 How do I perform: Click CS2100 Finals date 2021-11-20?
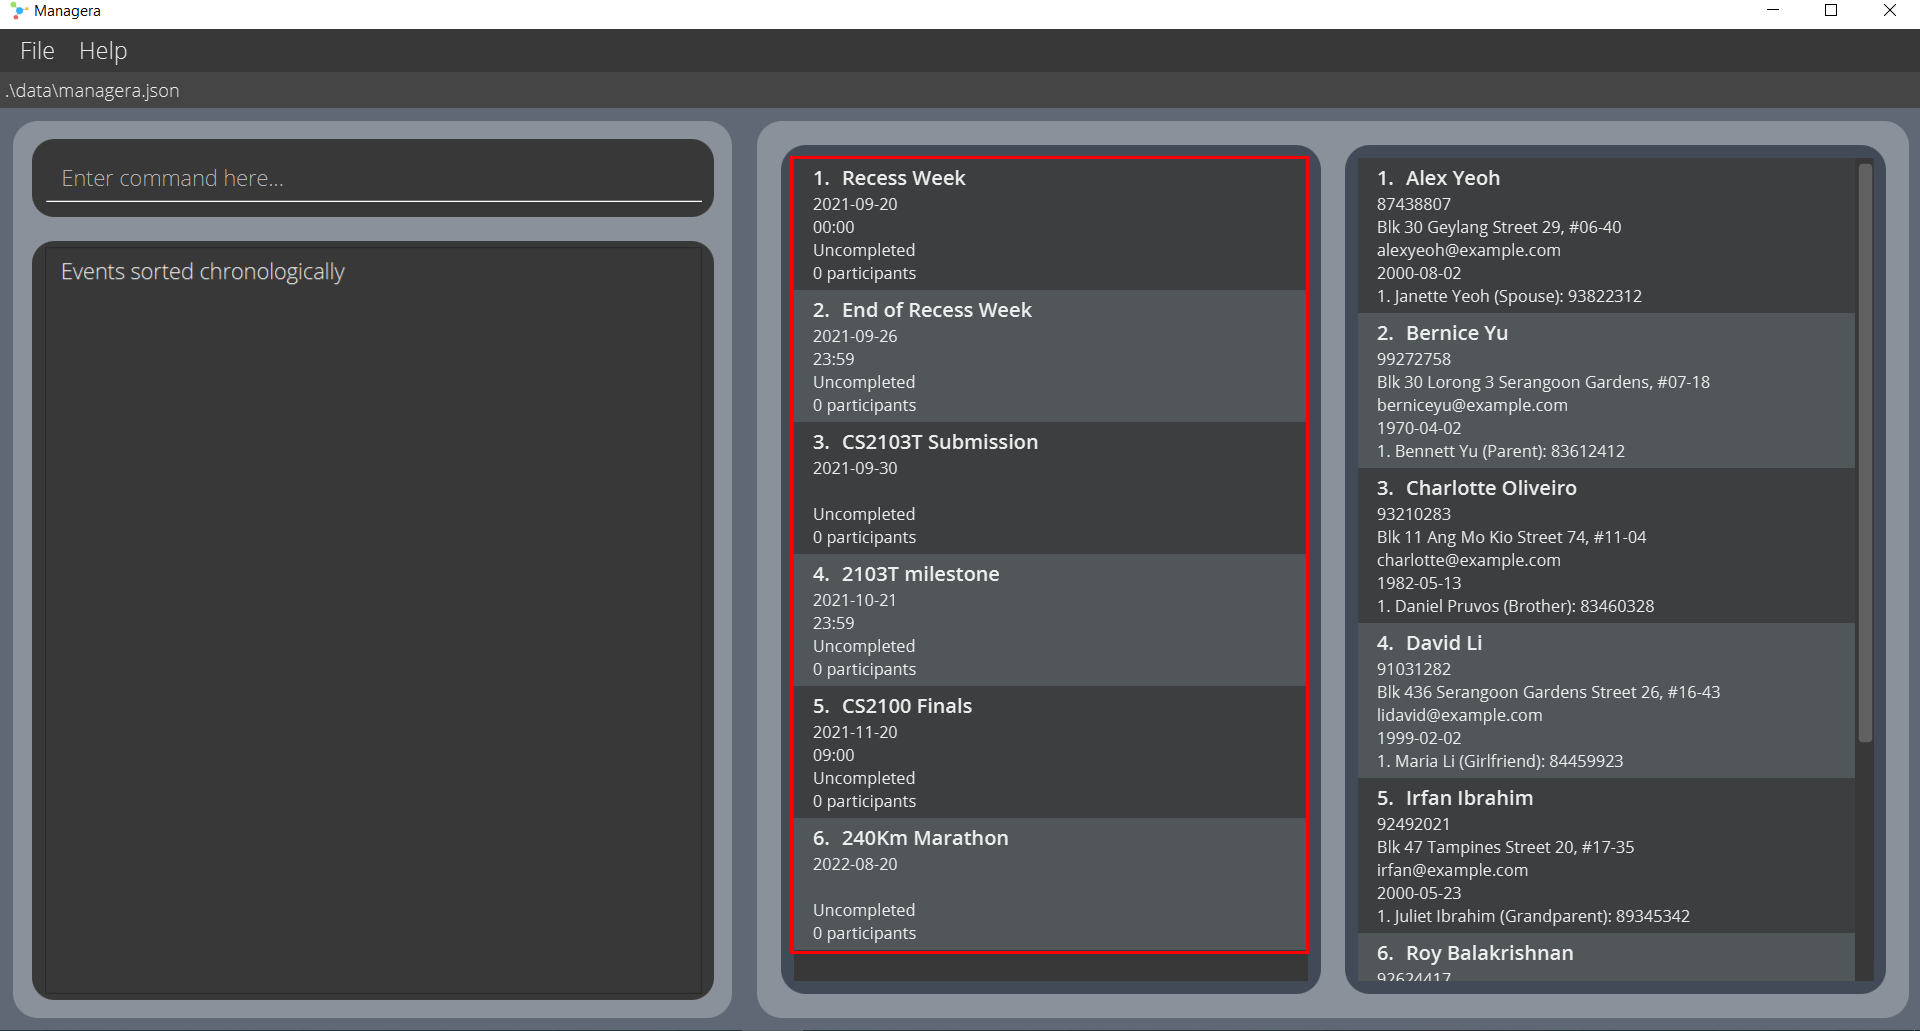pos(855,732)
